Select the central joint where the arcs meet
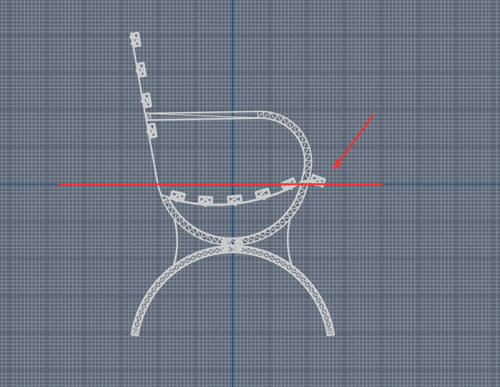This screenshot has width=500, height=387. pos(233,245)
